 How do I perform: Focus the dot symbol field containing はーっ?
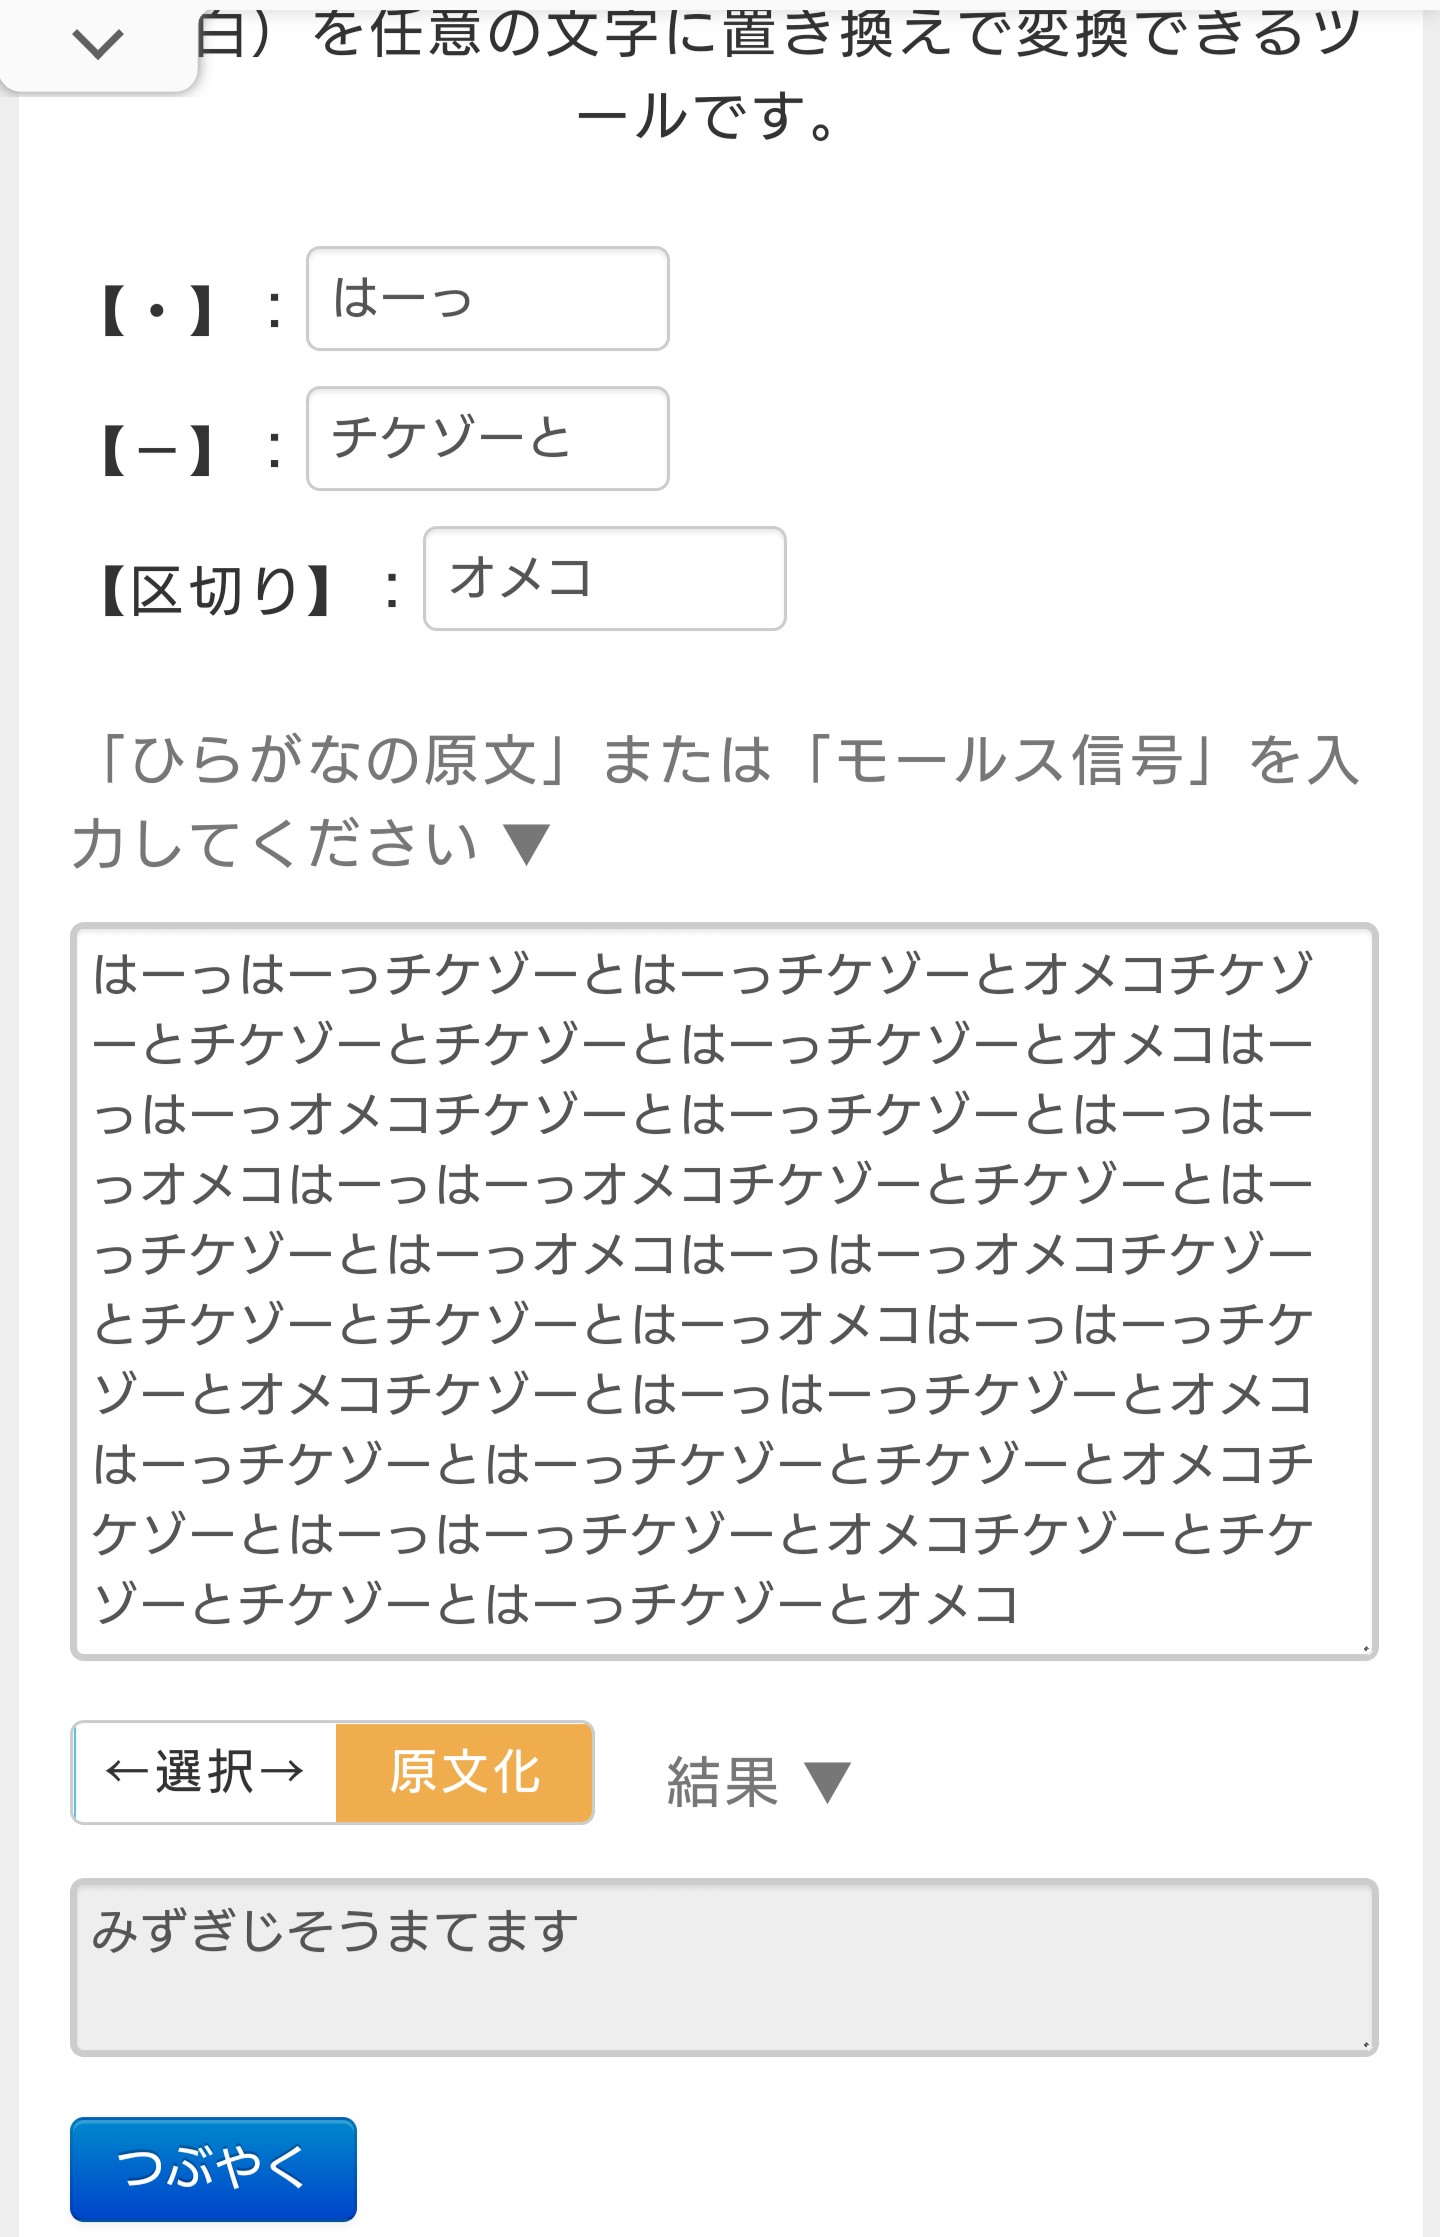pos(487,299)
